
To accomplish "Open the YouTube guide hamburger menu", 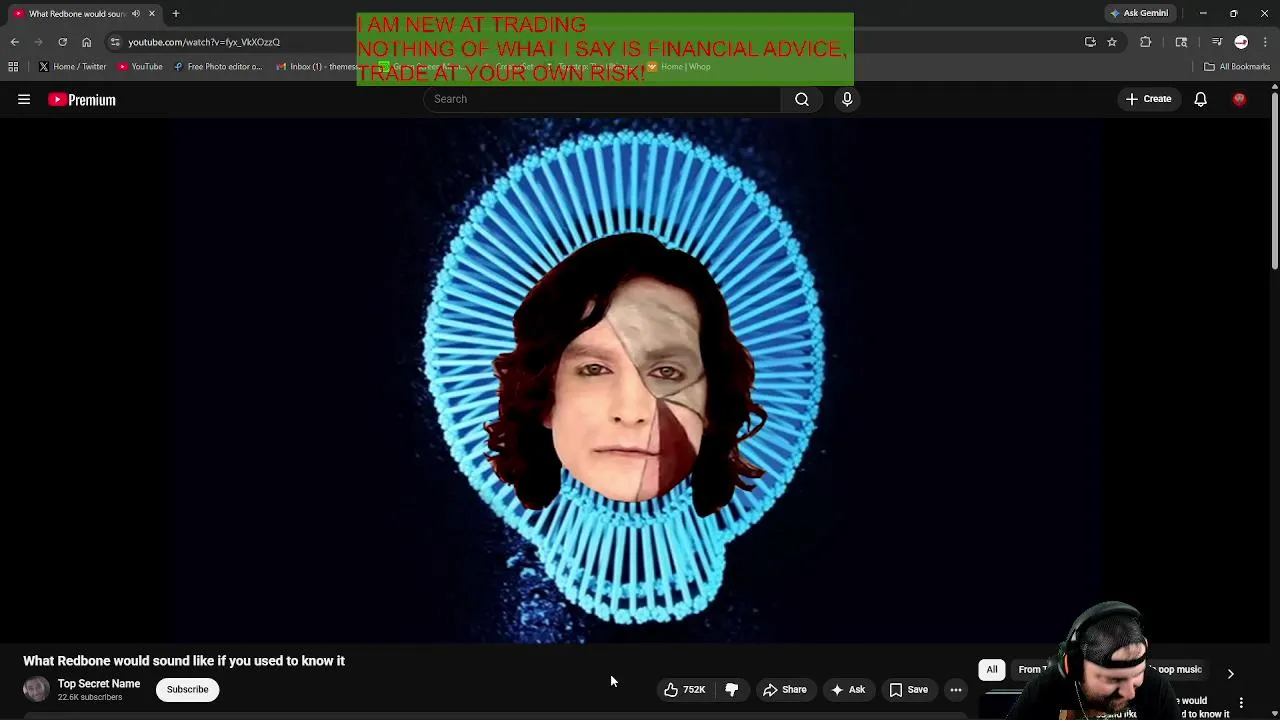I will point(24,100).
